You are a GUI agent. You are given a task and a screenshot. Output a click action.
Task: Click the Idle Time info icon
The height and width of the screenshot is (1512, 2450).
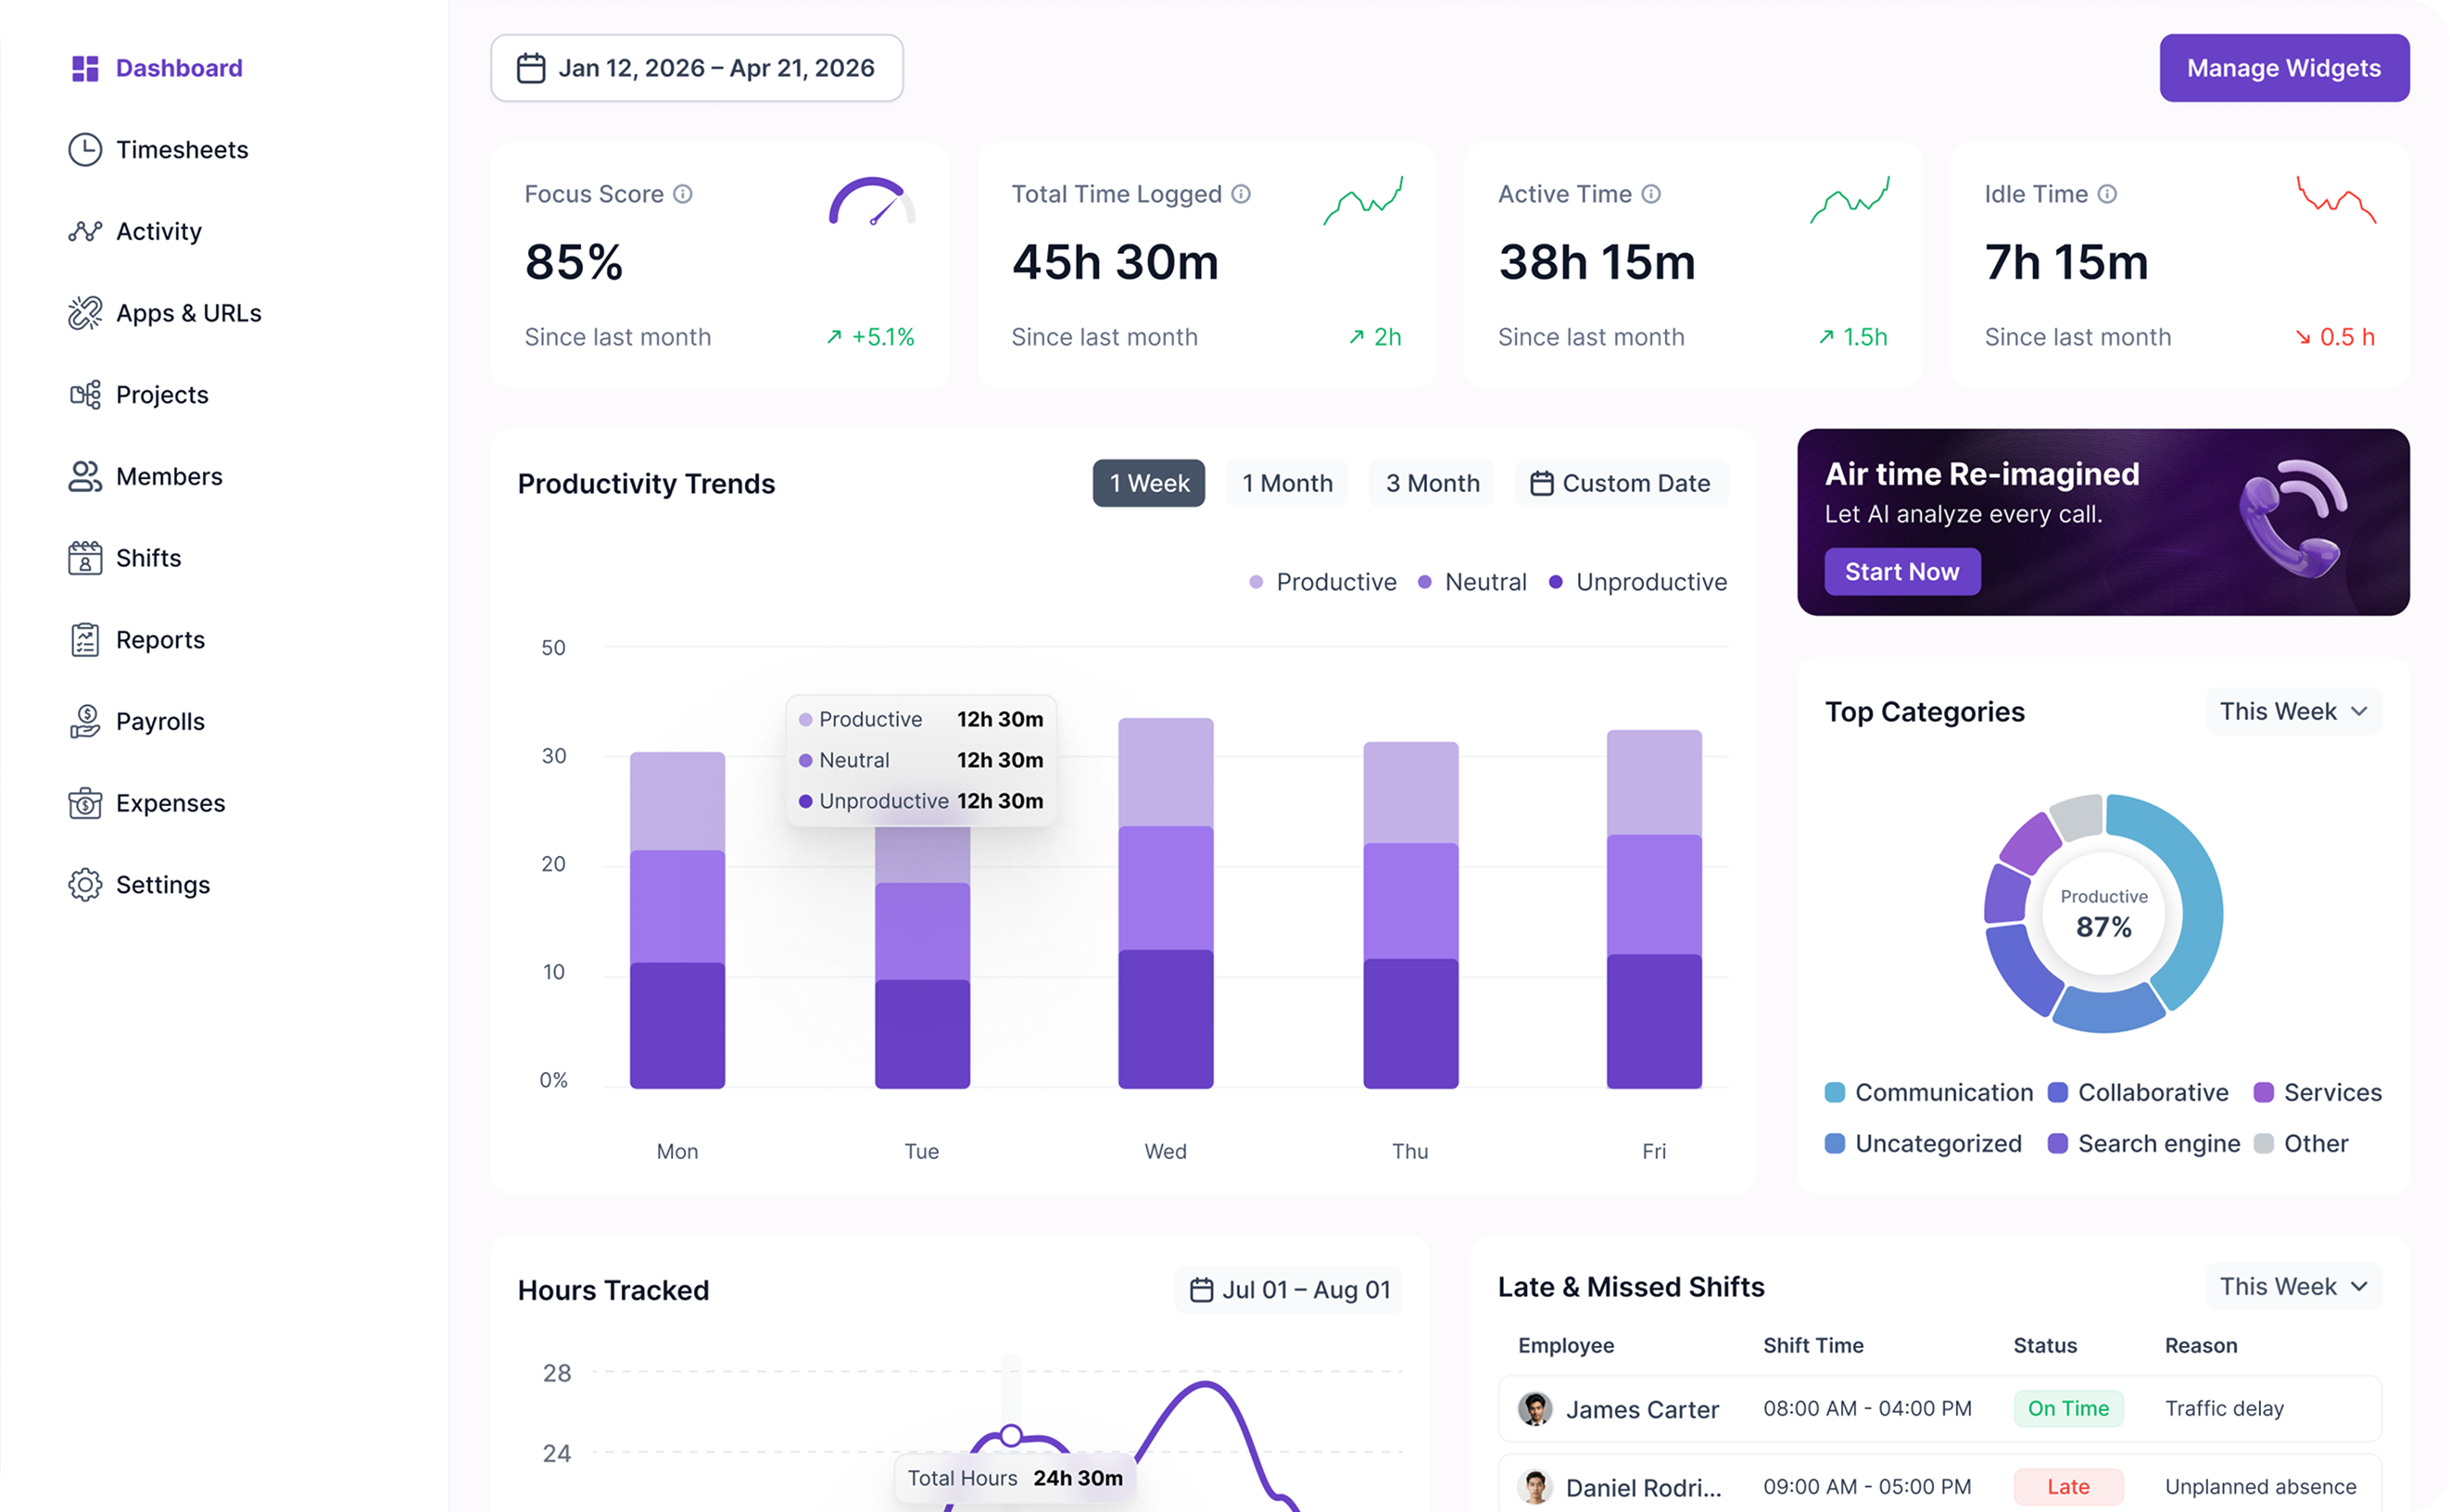2107,194
